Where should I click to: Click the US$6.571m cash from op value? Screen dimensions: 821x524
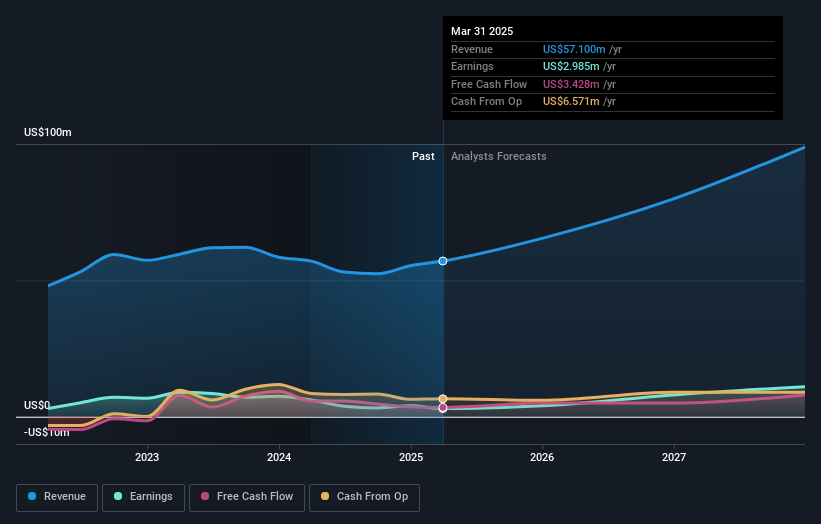click(x=571, y=102)
